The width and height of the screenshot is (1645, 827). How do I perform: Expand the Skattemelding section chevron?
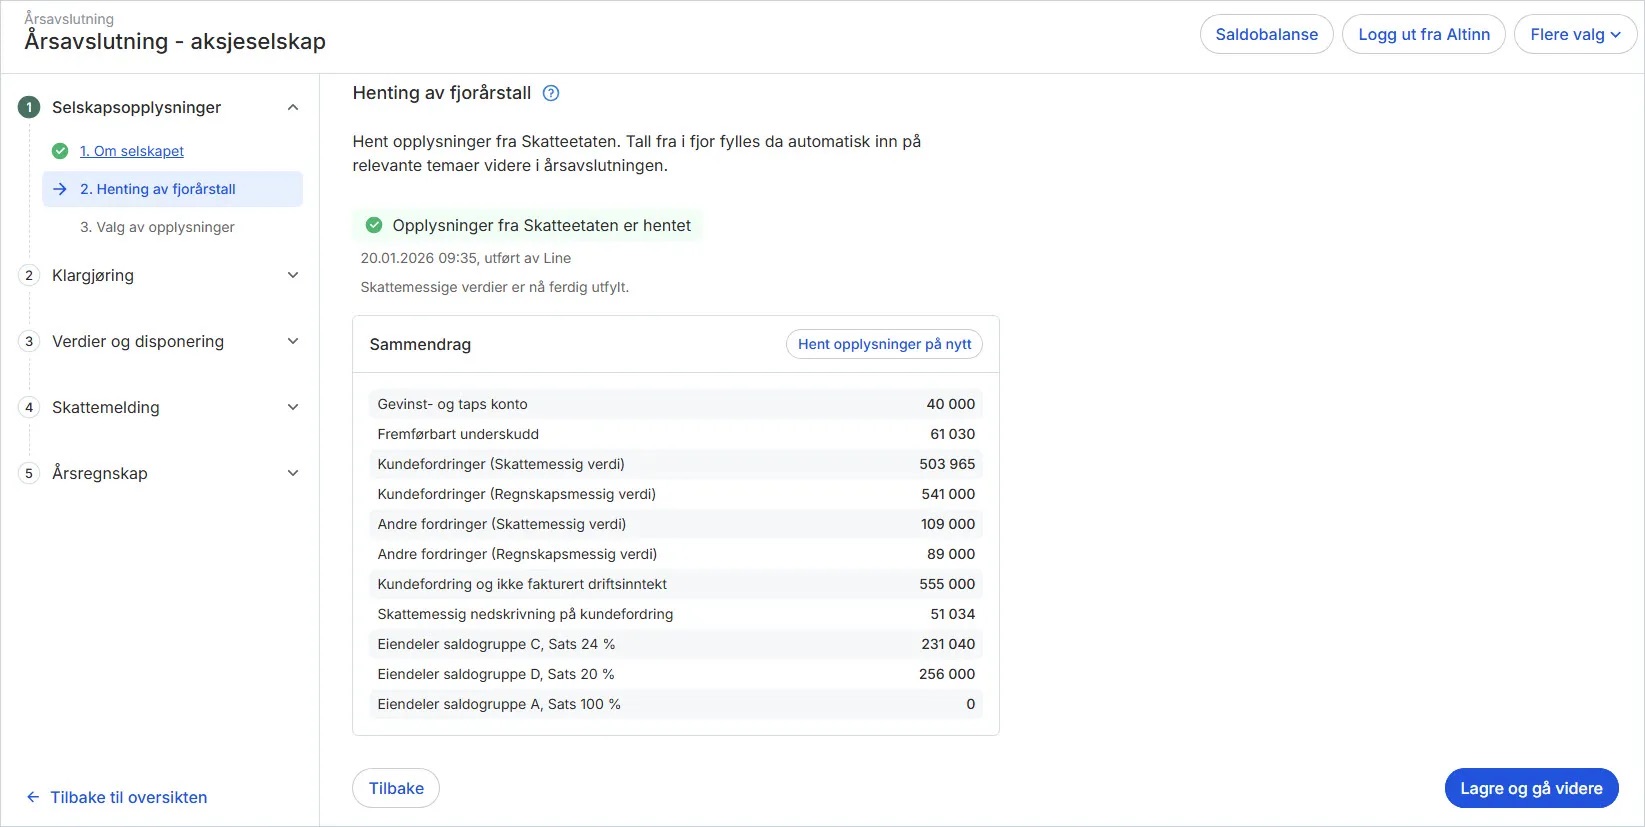[x=293, y=407]
